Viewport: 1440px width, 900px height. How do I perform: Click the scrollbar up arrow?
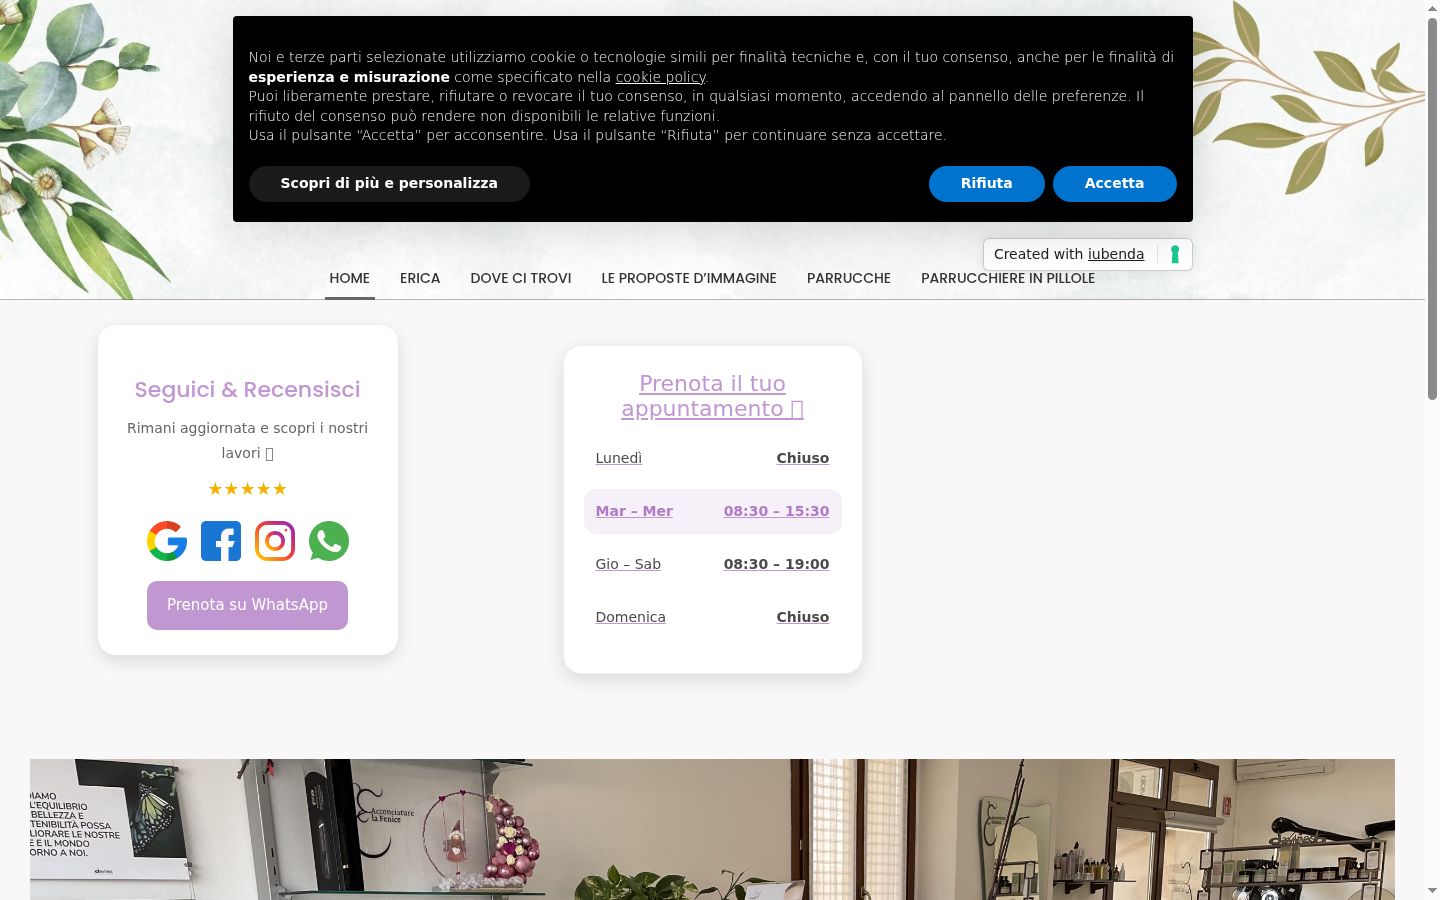tap(1432, 8)
